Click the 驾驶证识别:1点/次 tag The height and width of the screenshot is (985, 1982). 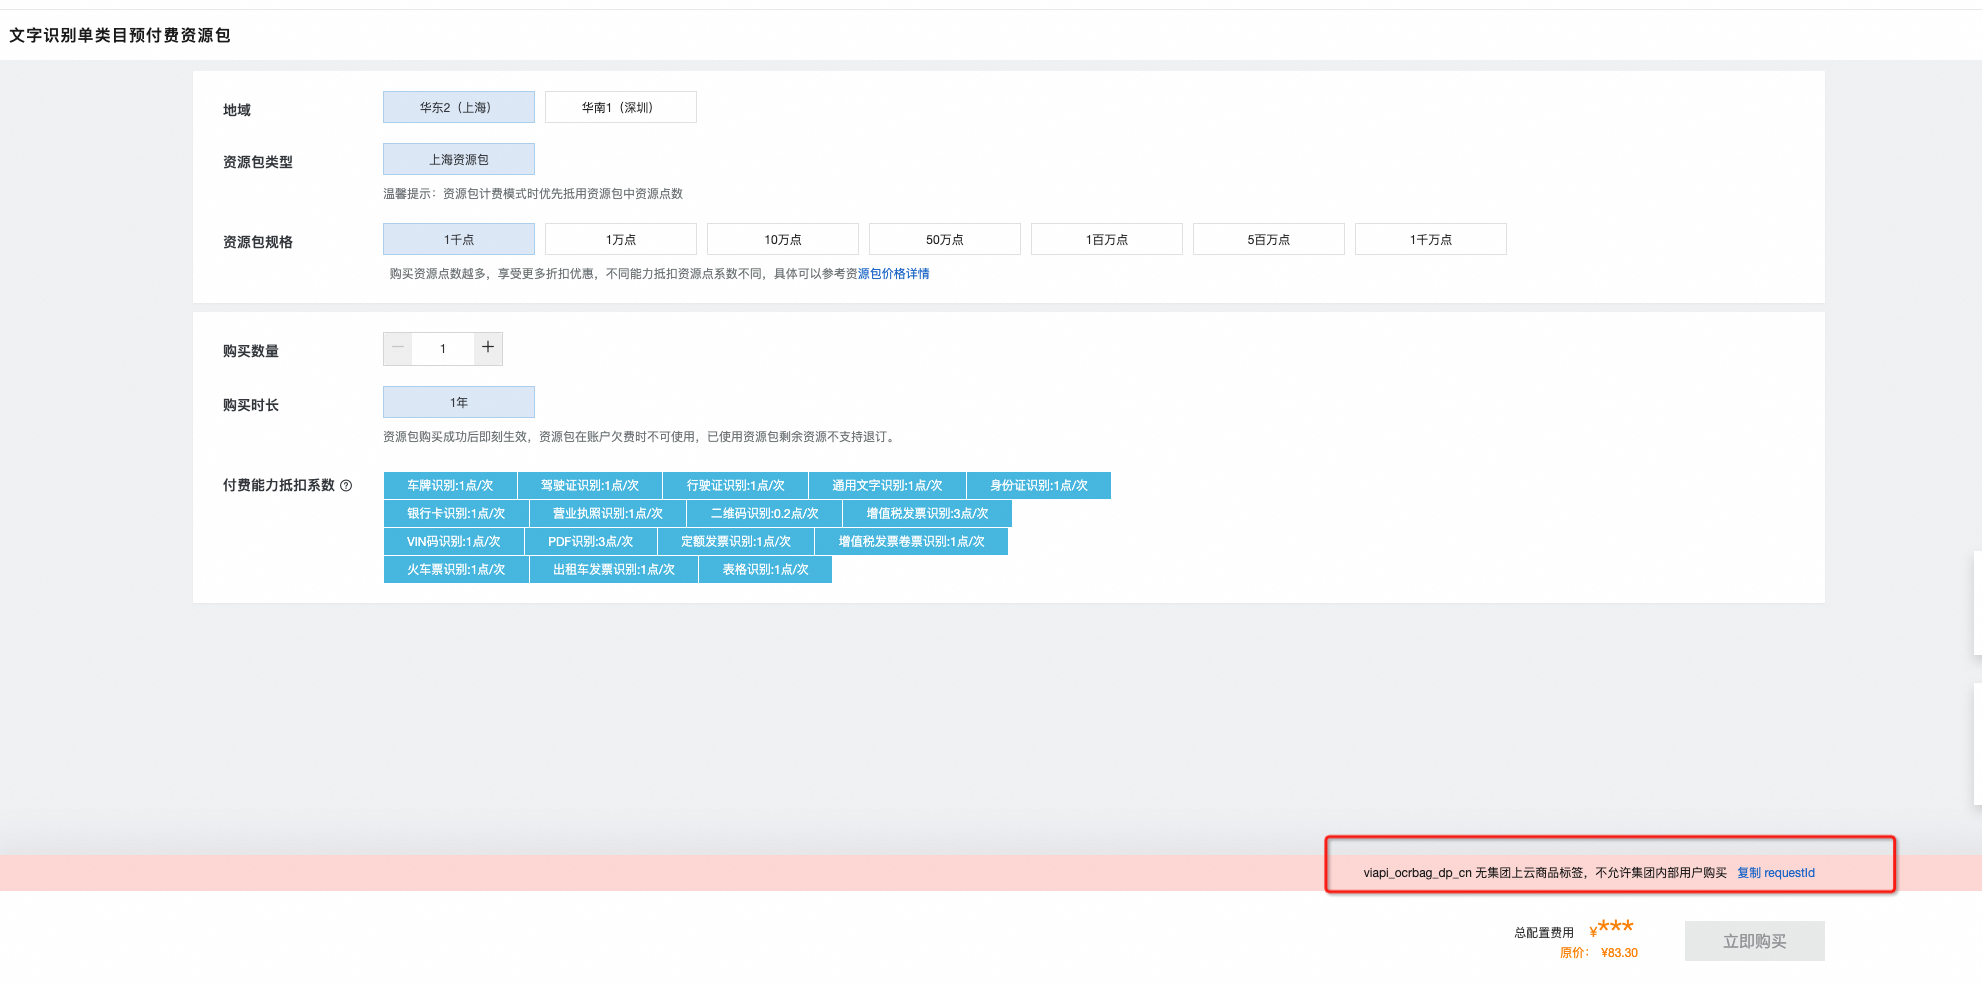coord(590,485)
